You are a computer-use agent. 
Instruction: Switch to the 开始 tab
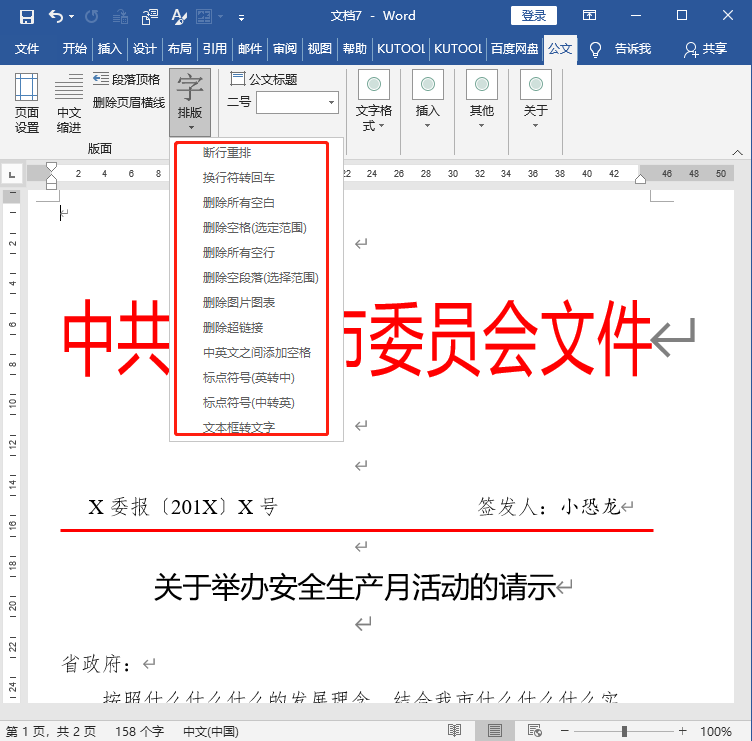click(x=74, y=48)
